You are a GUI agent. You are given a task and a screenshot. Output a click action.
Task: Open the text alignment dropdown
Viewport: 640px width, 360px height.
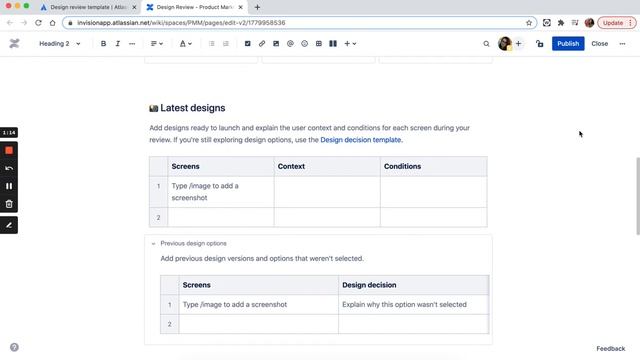(x=157, y=44)
